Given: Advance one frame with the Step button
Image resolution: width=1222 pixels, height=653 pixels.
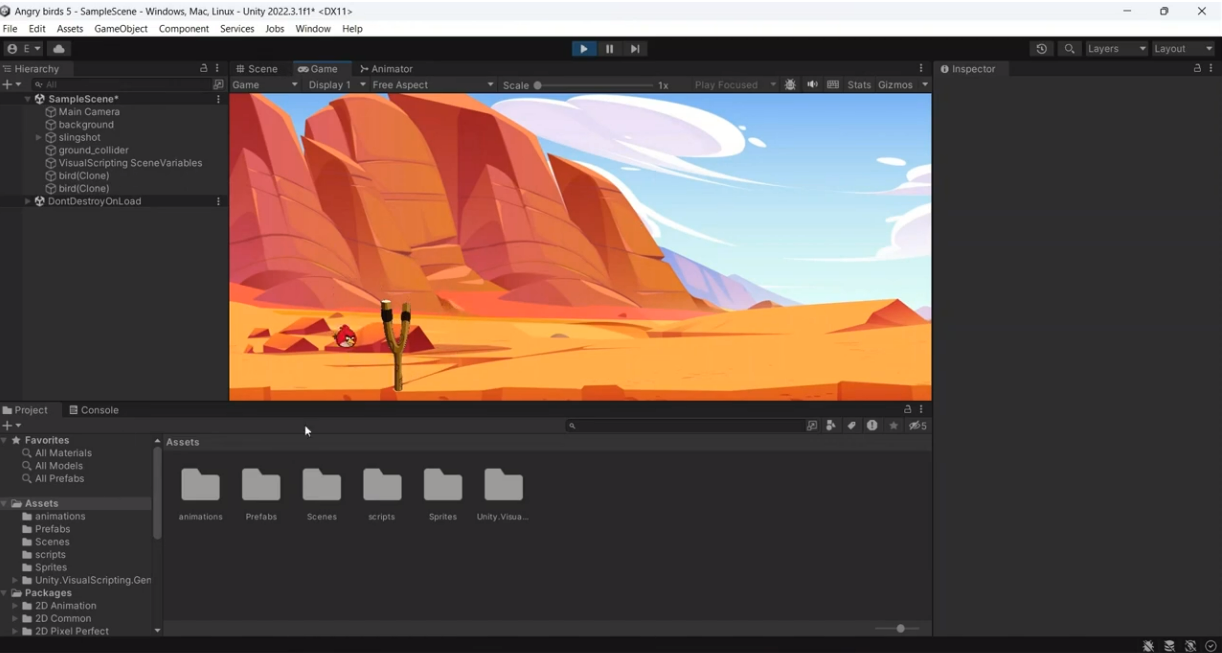Looking at the screenshot, I should click(x=635, y=49).
